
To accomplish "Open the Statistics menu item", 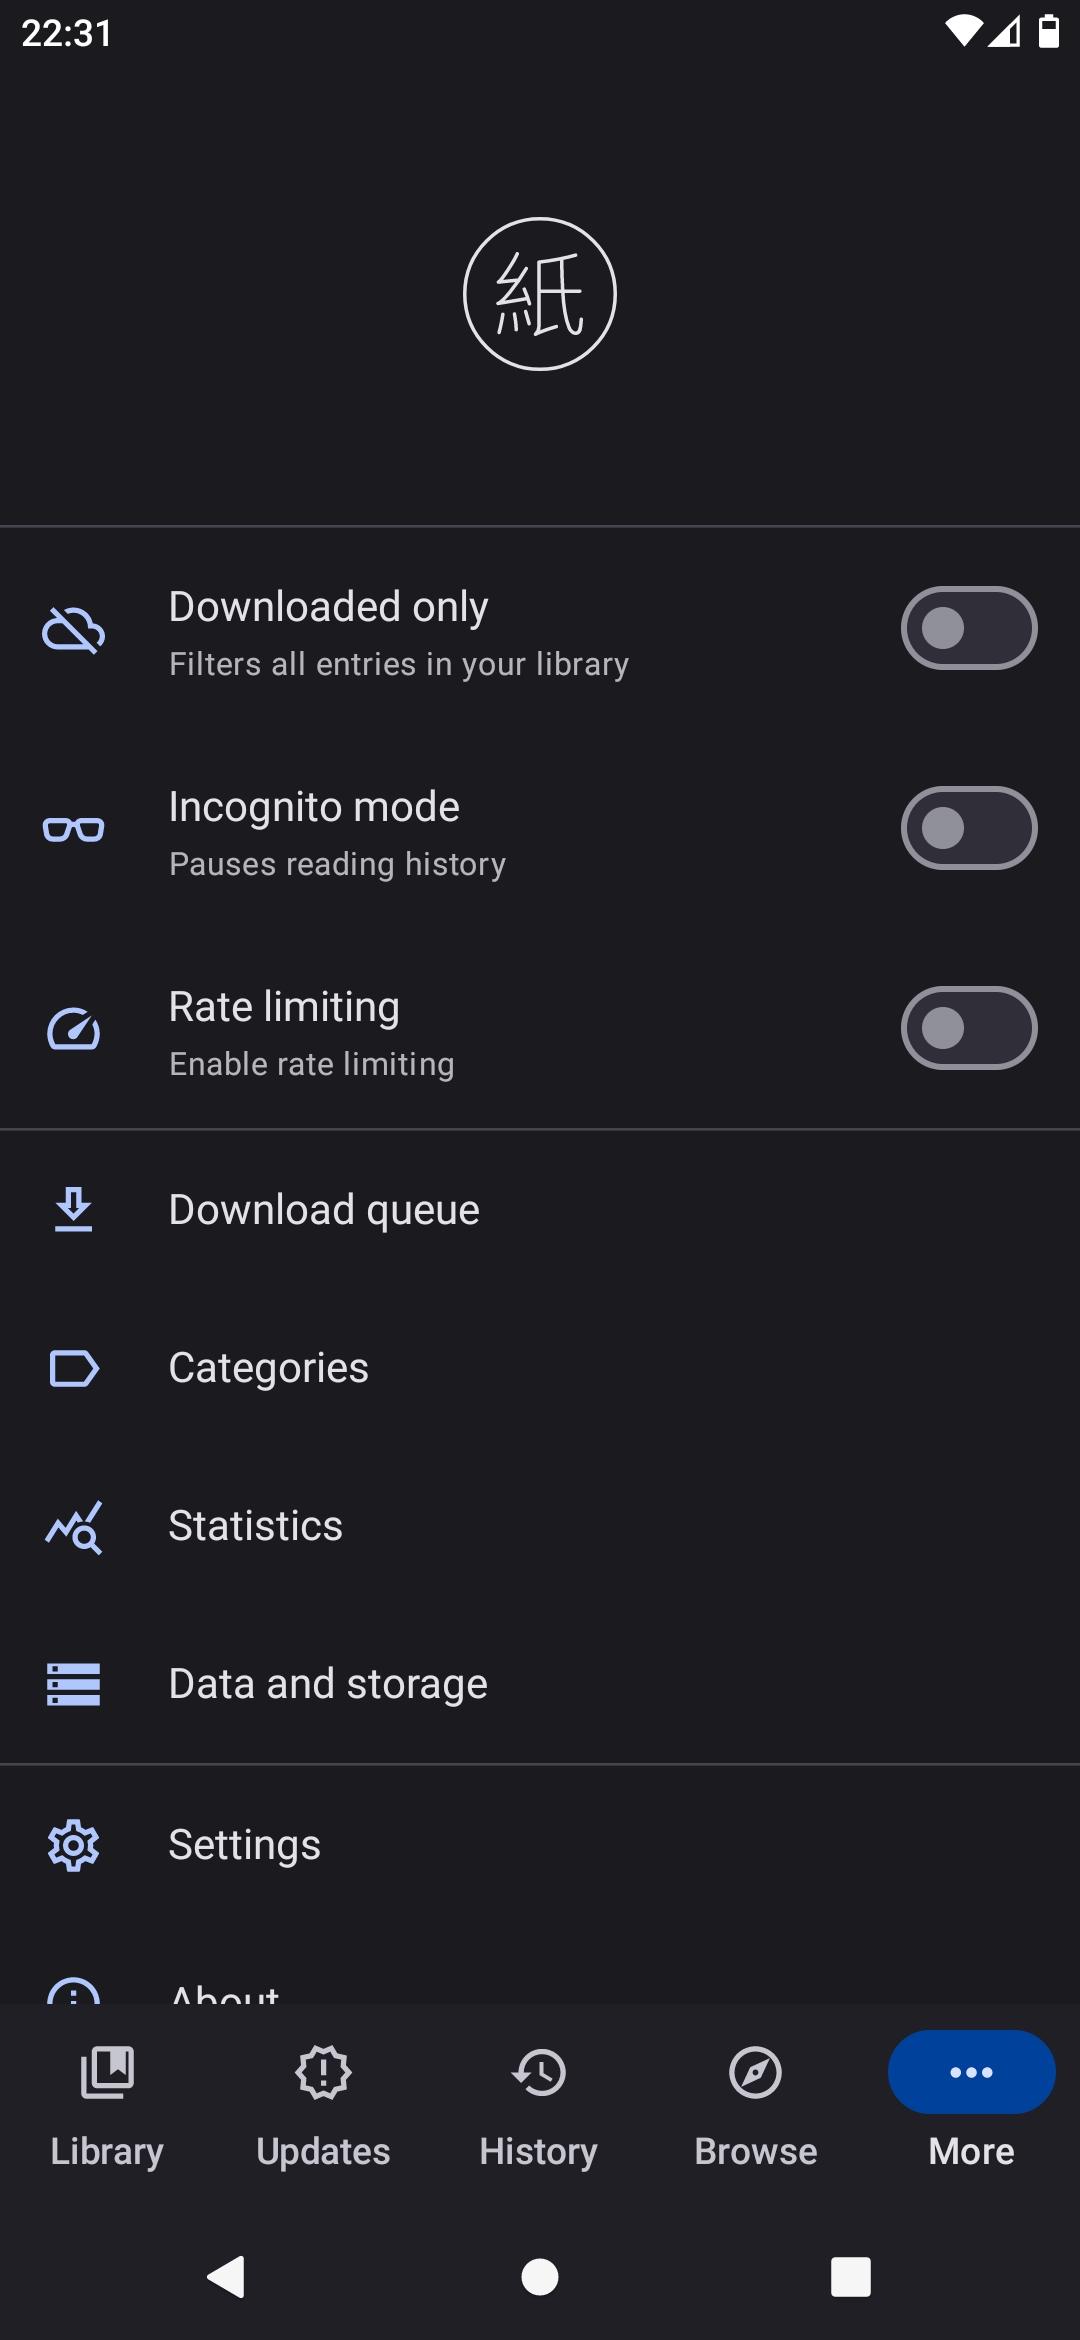I will click(x=256, y=1526).
